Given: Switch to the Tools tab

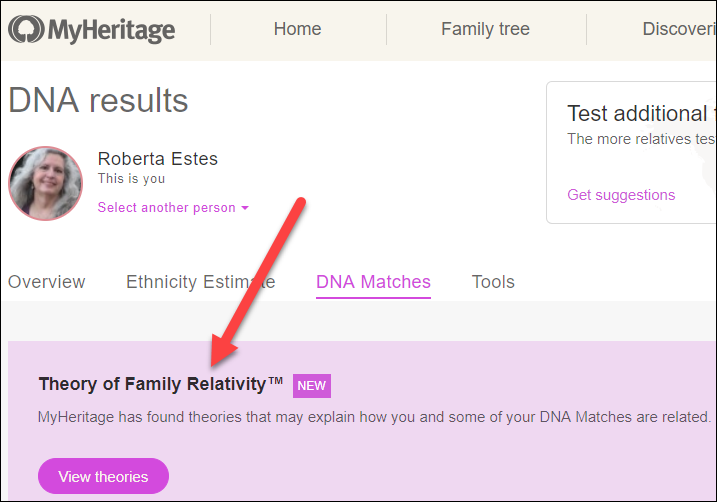Looking at the screenshot, I should (x=493, y=282).
